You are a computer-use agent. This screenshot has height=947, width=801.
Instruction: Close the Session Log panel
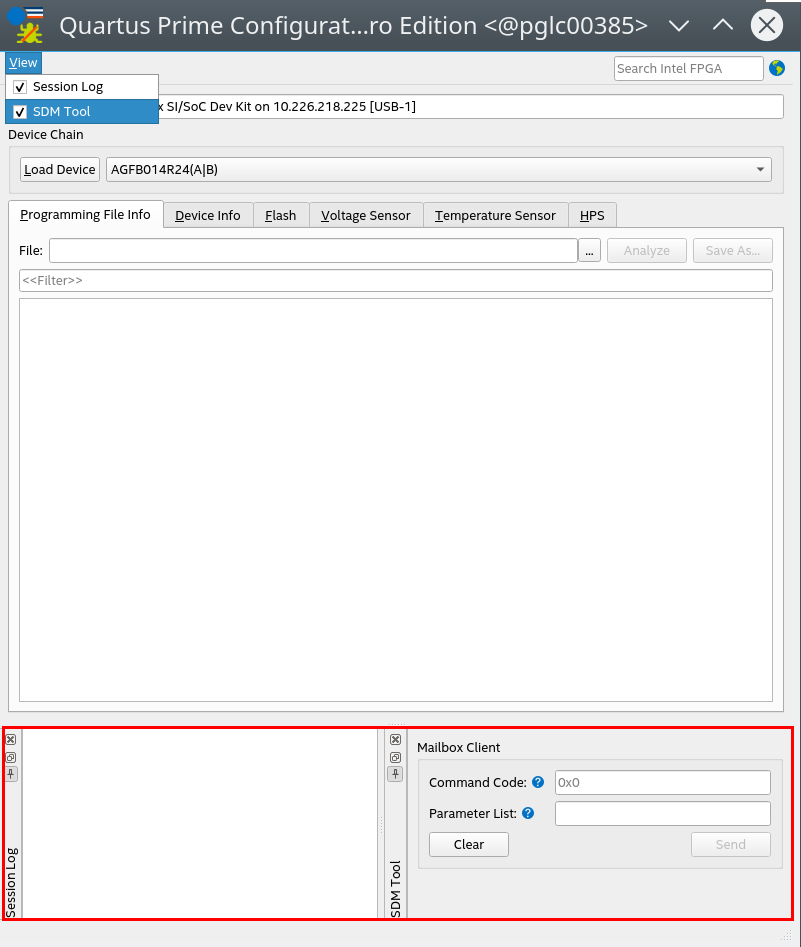11,739
